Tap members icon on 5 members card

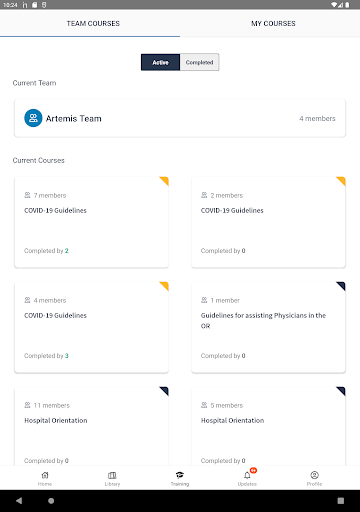click(x=204, y=405)
